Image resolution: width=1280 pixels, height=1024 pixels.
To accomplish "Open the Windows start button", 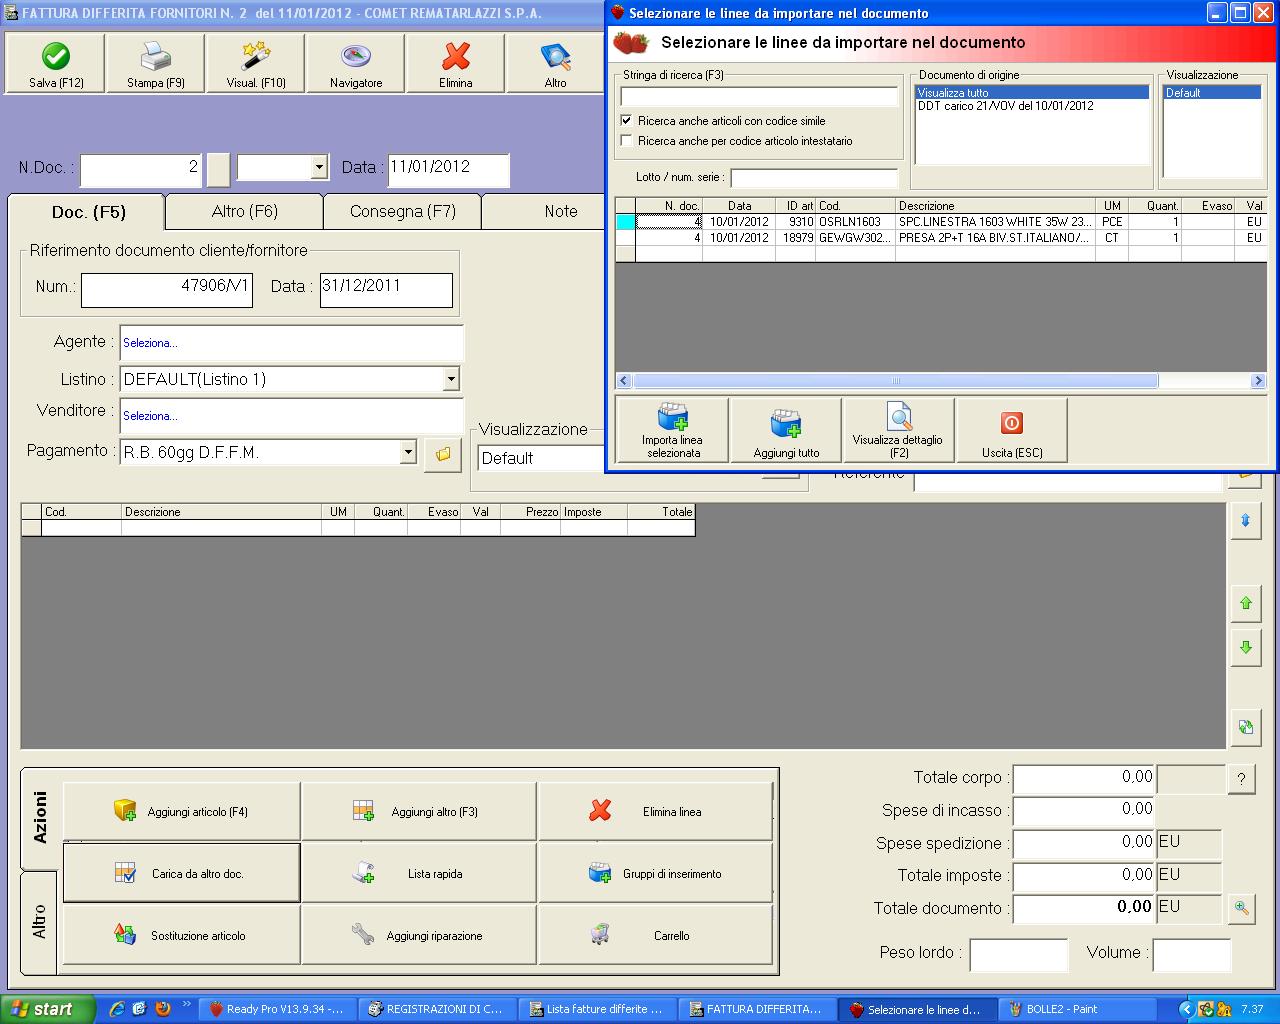I will (48, 1009).
